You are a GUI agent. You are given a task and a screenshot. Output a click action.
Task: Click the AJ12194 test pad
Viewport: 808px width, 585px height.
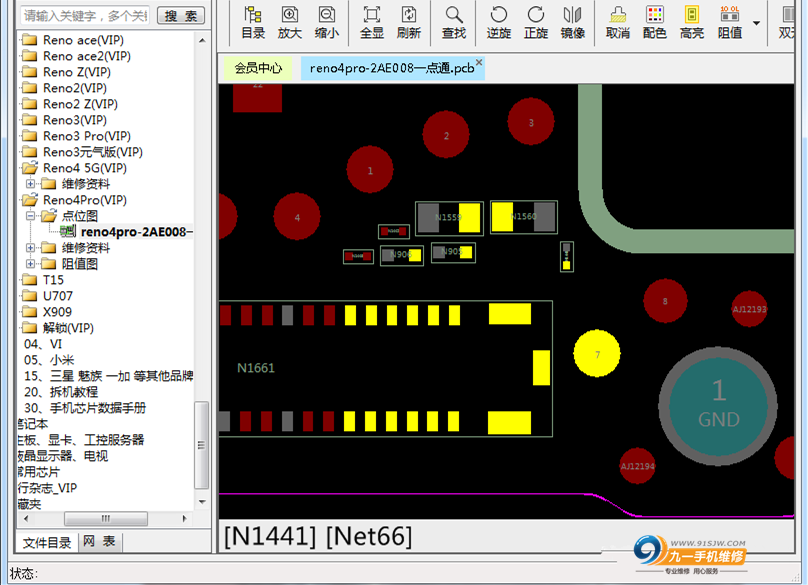tap(637, 466)
